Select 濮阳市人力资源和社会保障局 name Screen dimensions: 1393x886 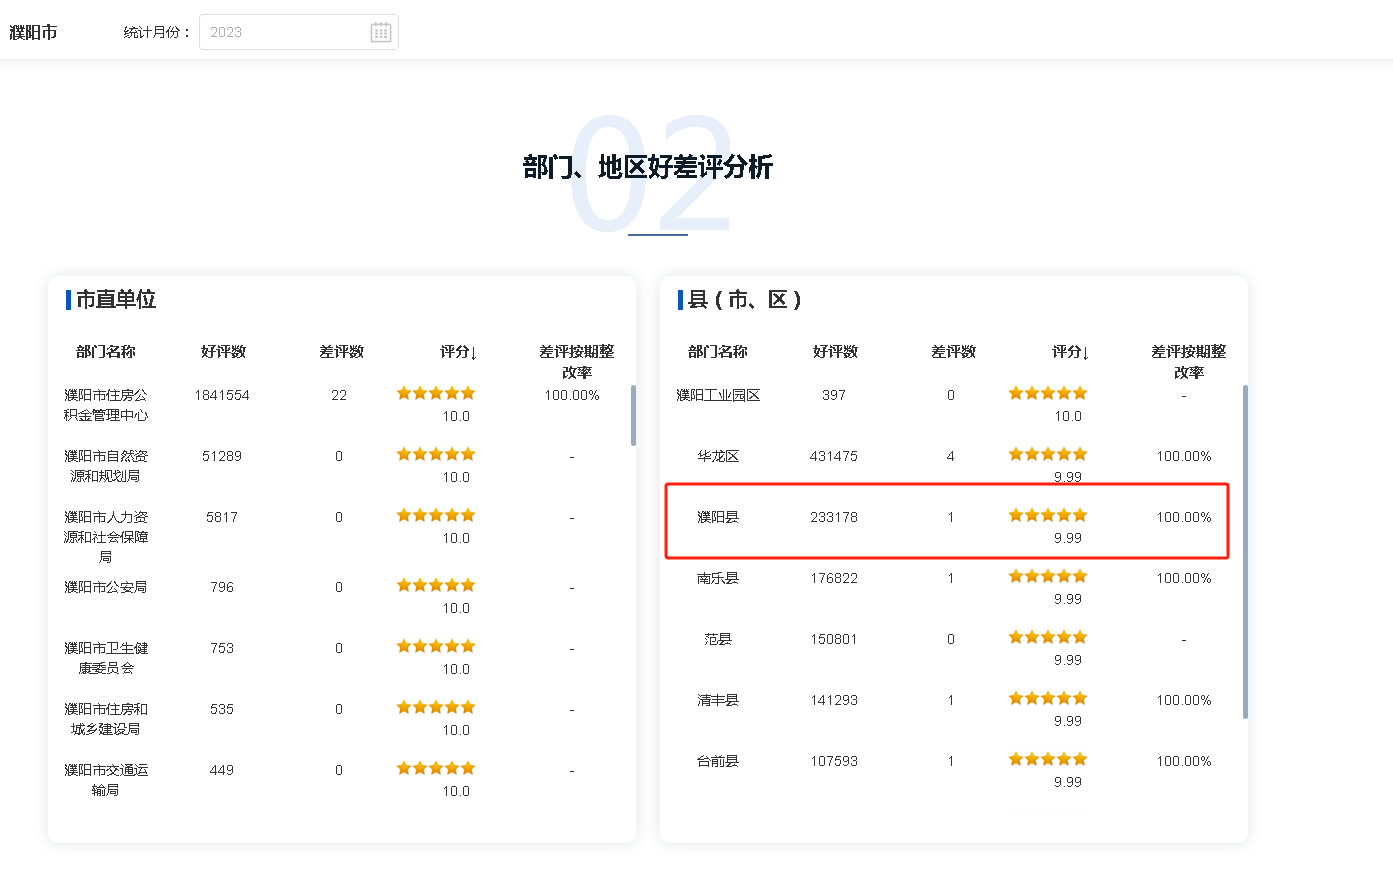click(106, 537)
